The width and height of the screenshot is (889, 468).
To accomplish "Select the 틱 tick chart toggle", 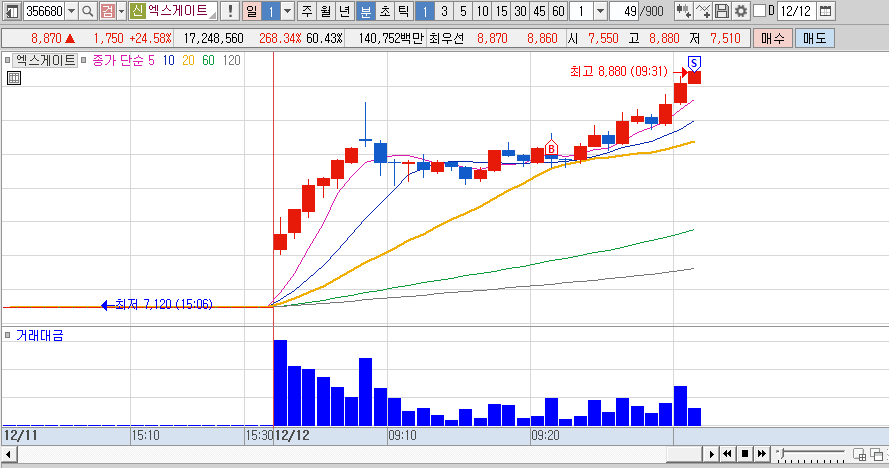I will [403, 11].
